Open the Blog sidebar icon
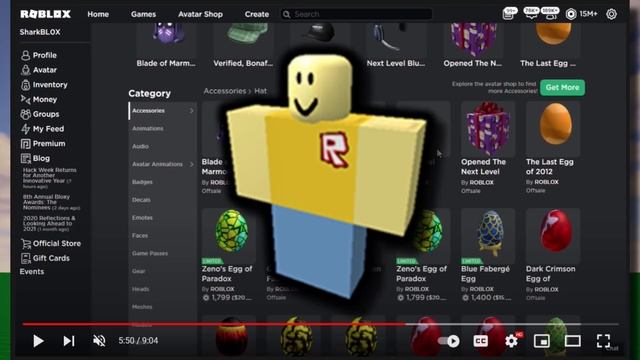 [x=25, y=158]
